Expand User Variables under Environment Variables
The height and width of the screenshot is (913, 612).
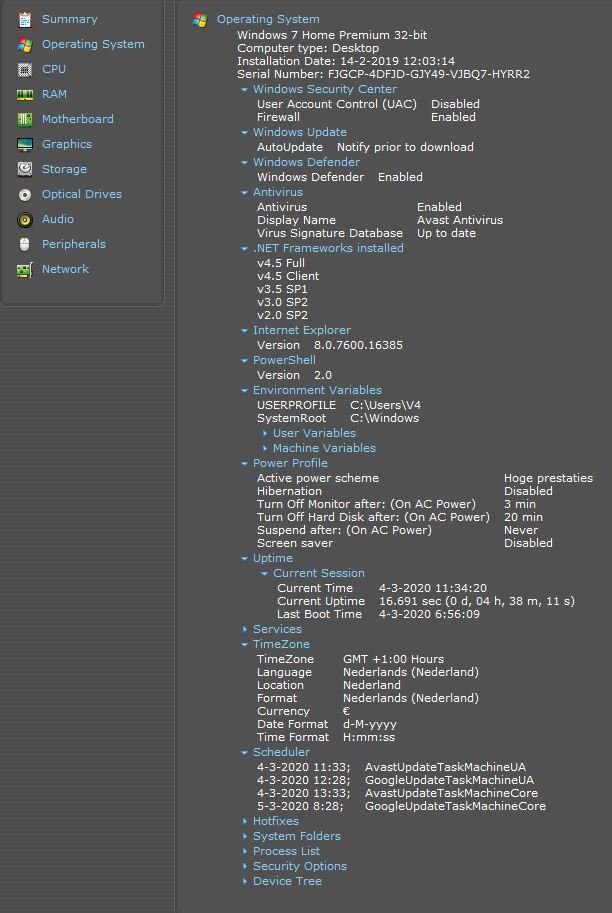point(313,433)
